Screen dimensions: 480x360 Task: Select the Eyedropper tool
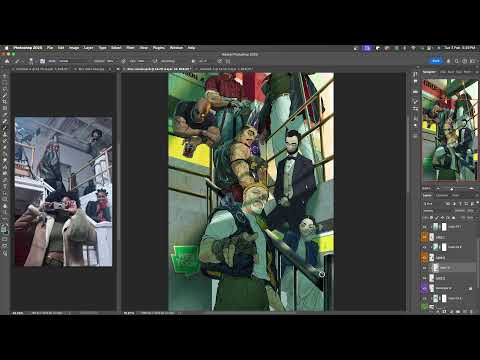coord(5,115)
